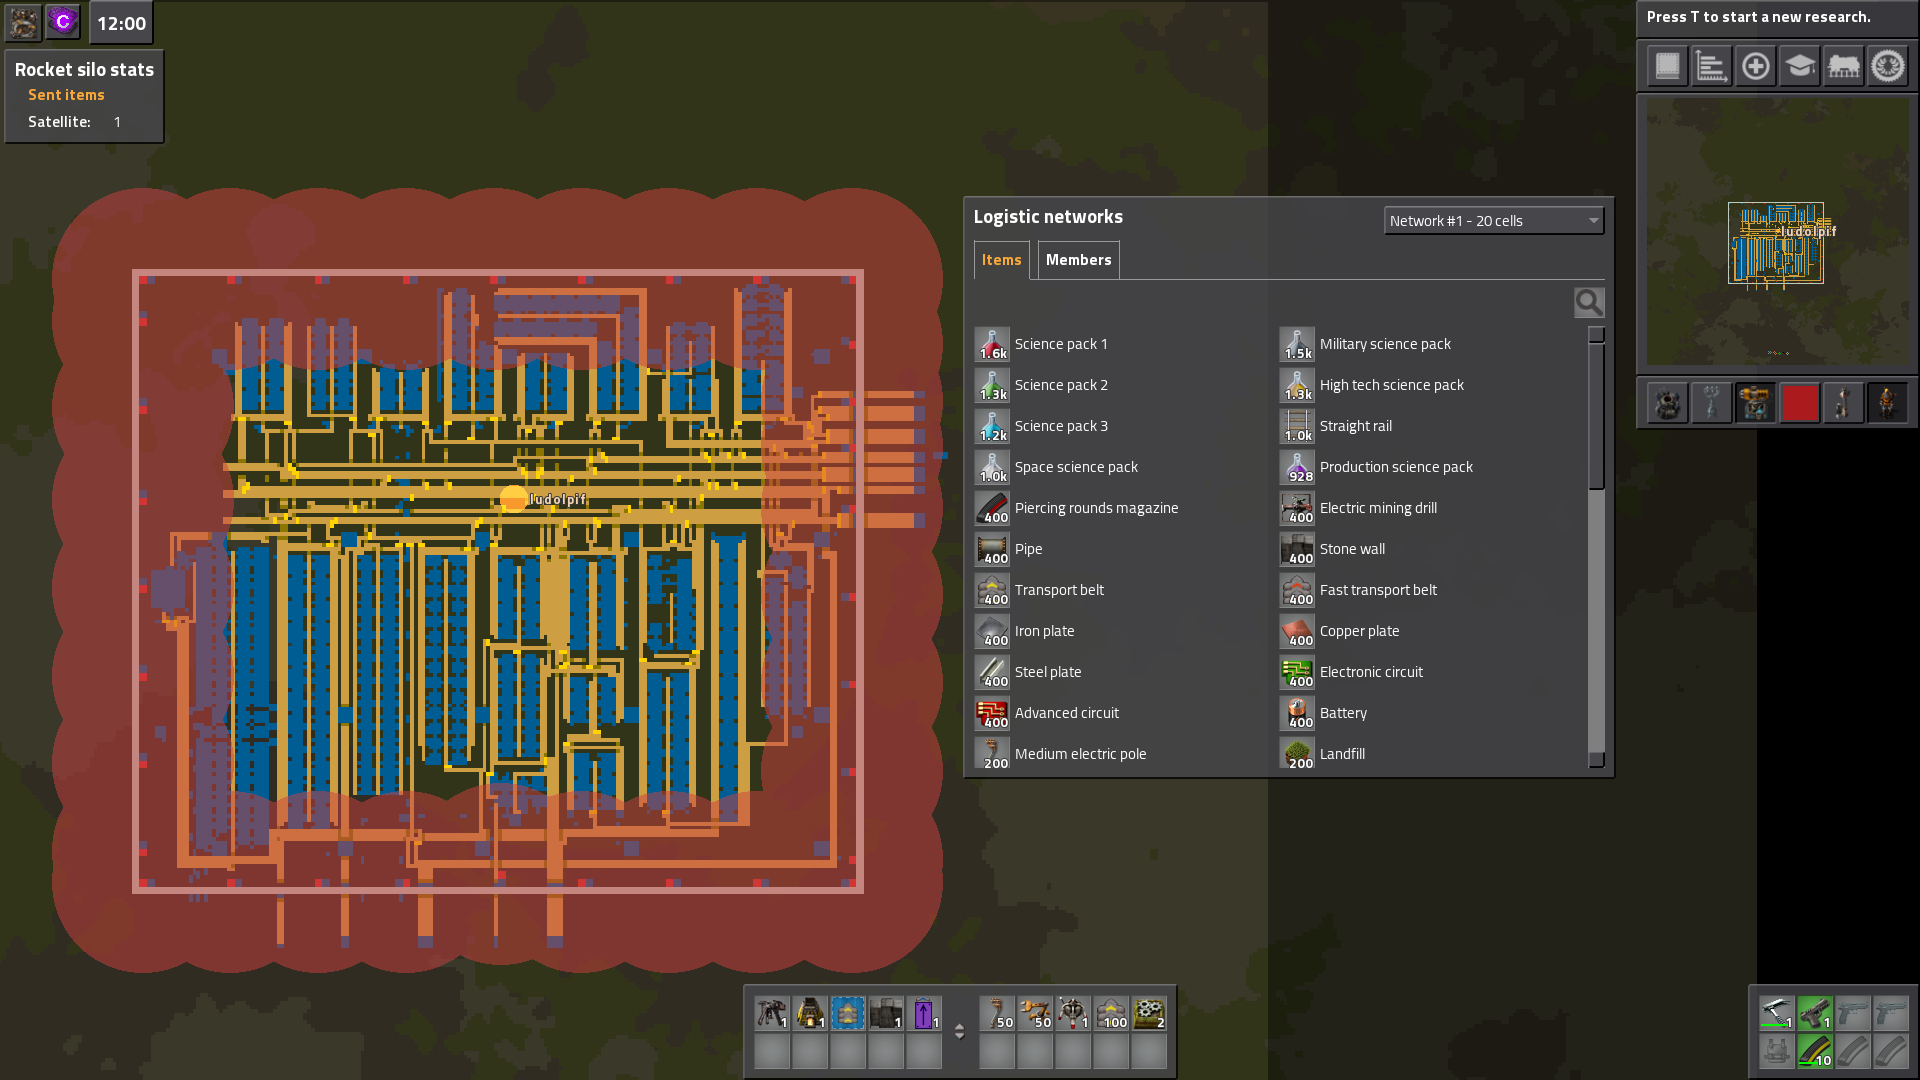Click the player marker ludolpif on map

coord(514,498)
